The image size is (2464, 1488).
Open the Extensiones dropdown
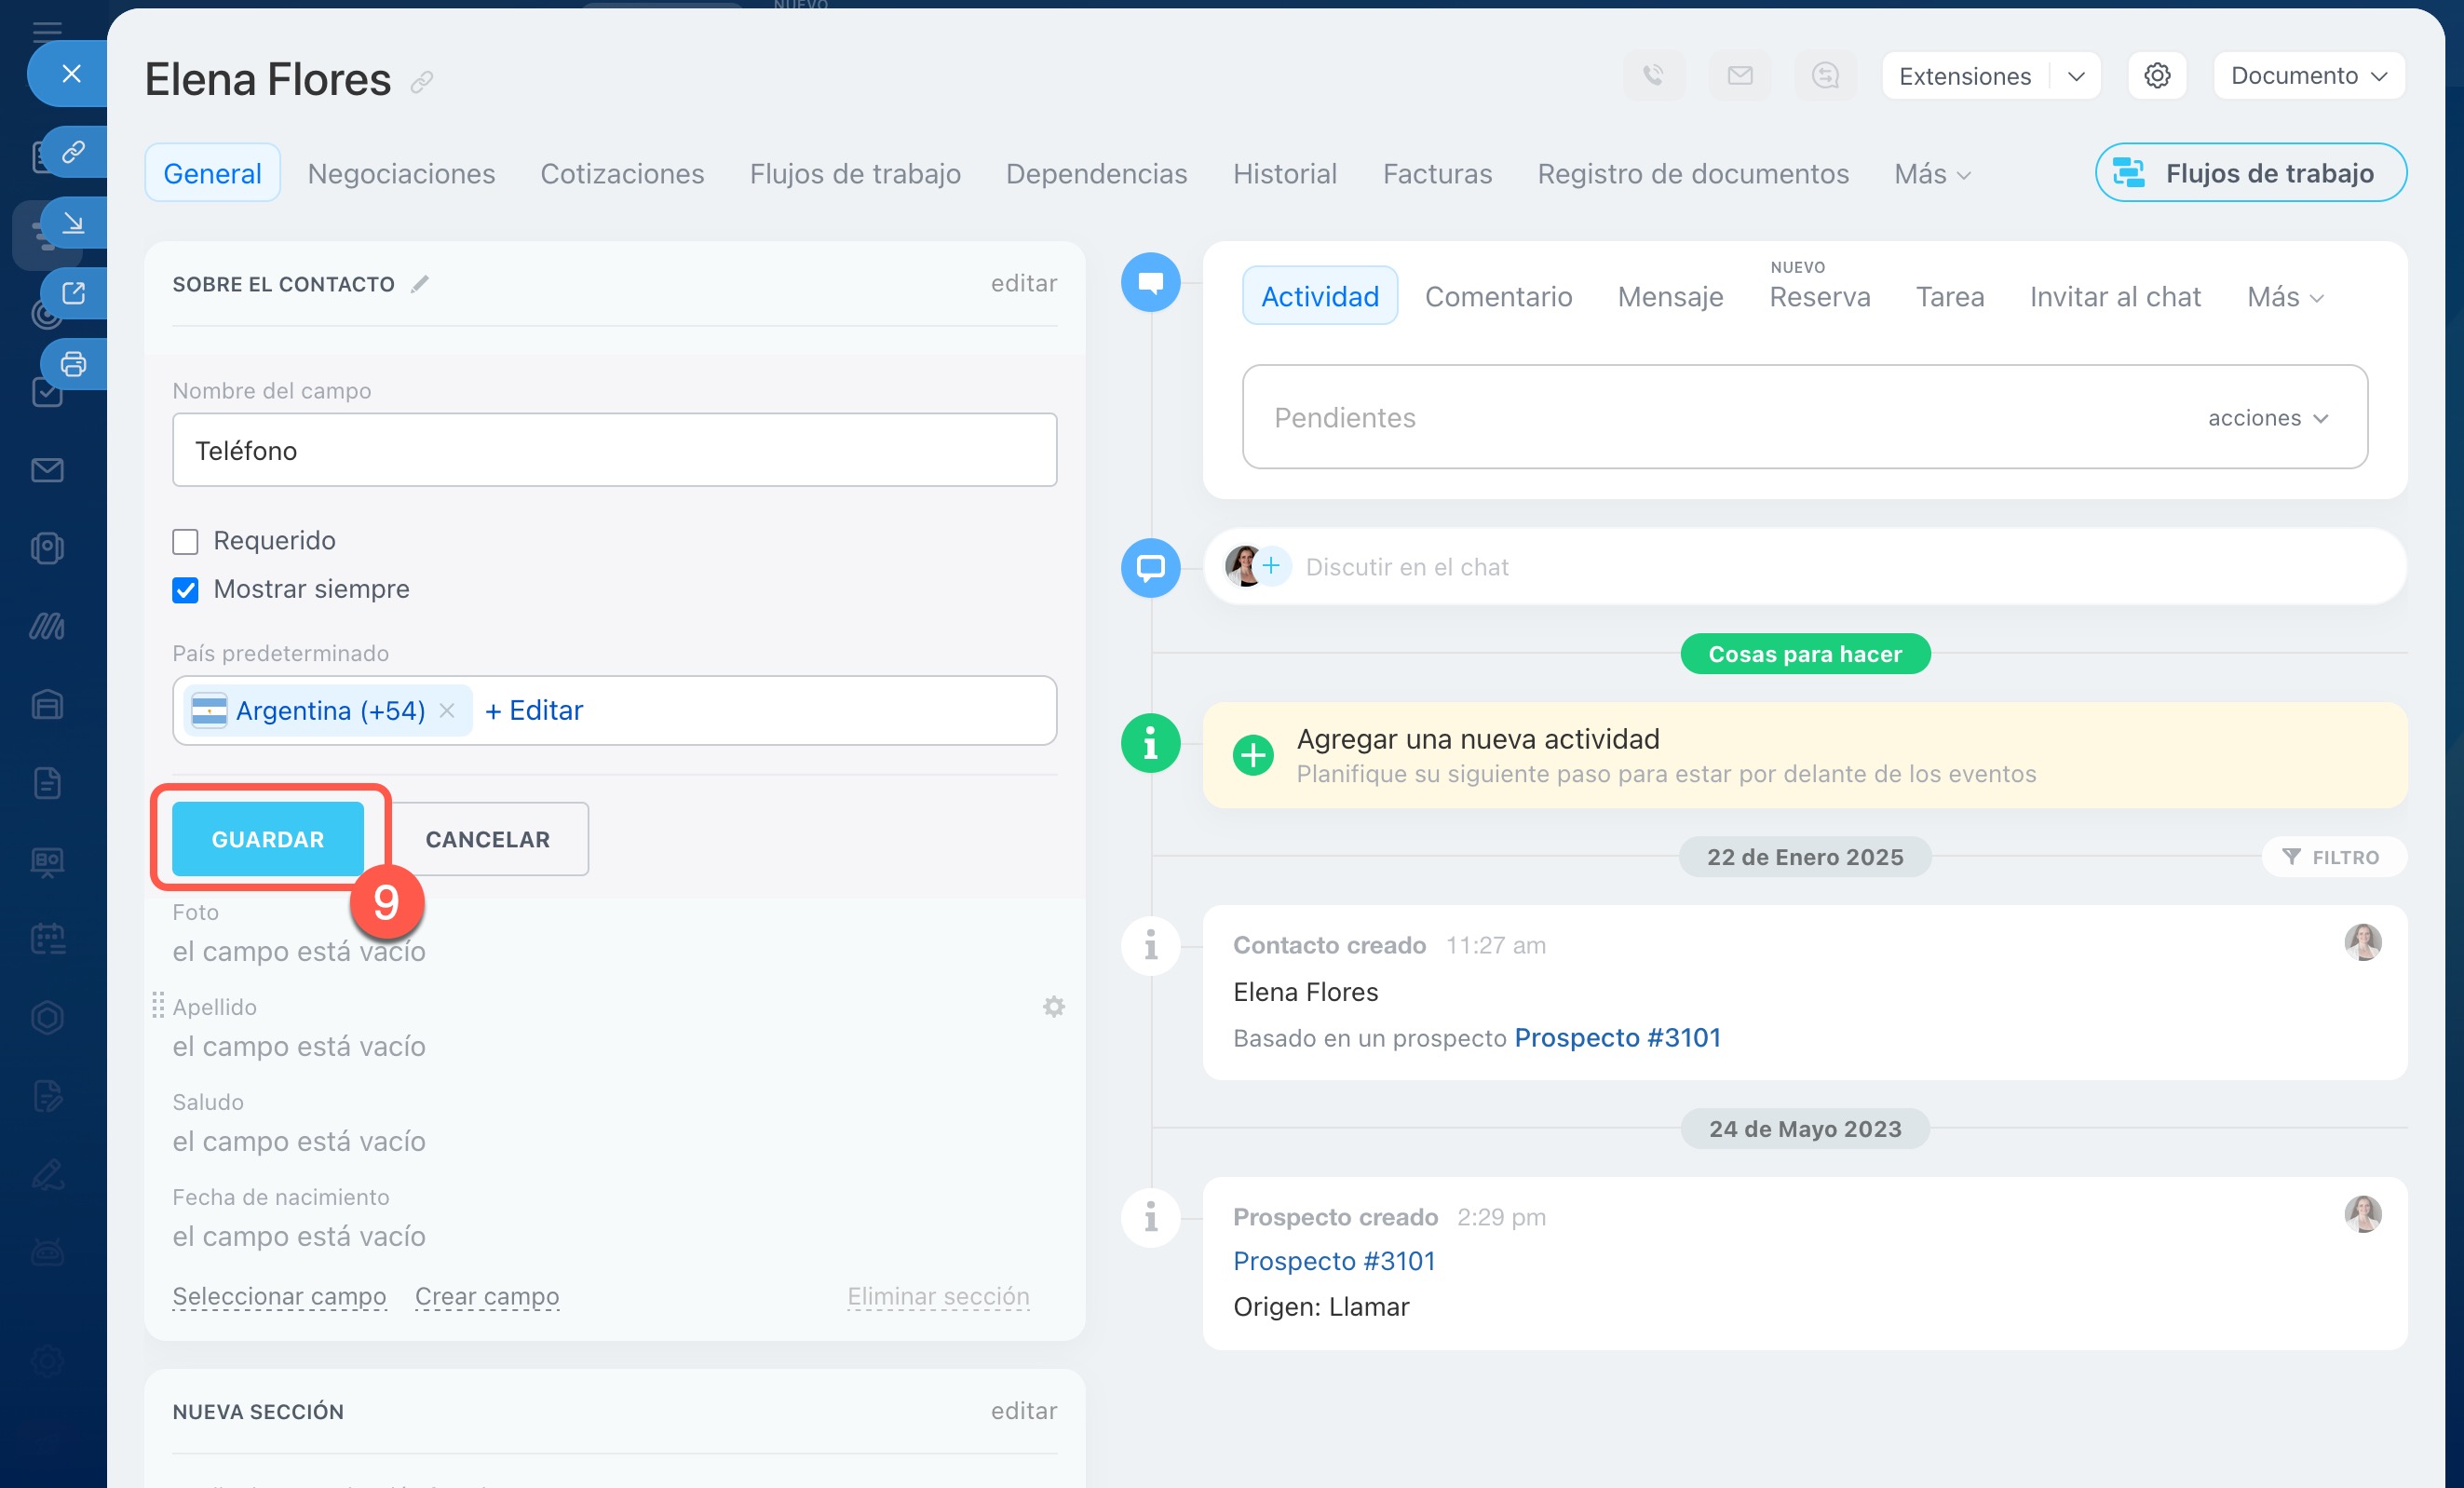(2076, 76)
